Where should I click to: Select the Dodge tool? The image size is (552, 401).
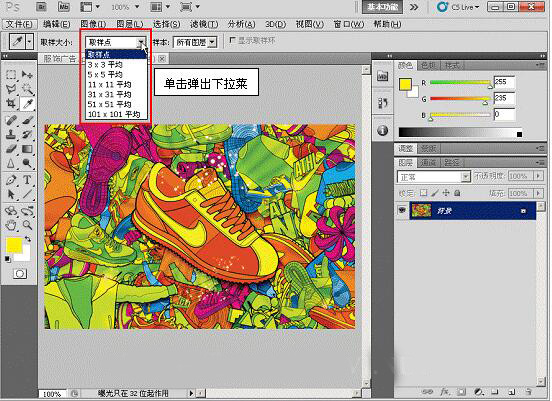27,163
